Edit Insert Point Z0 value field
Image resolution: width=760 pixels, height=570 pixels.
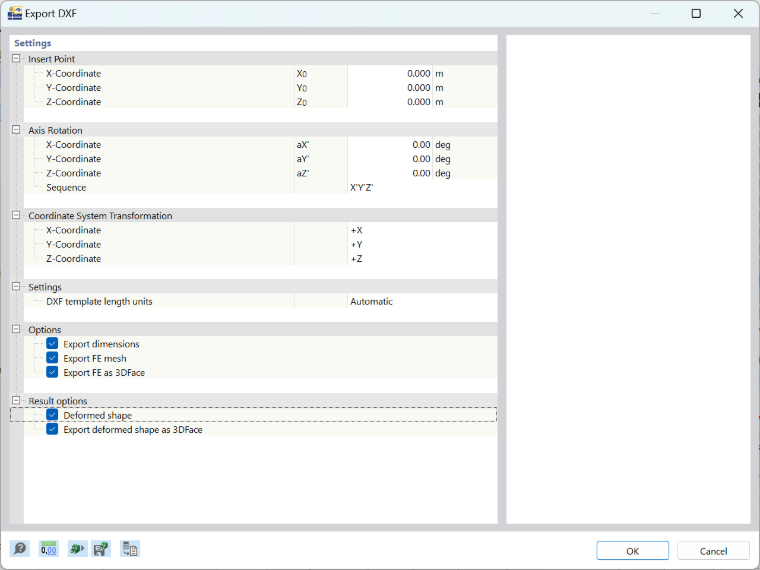[390, 102]
